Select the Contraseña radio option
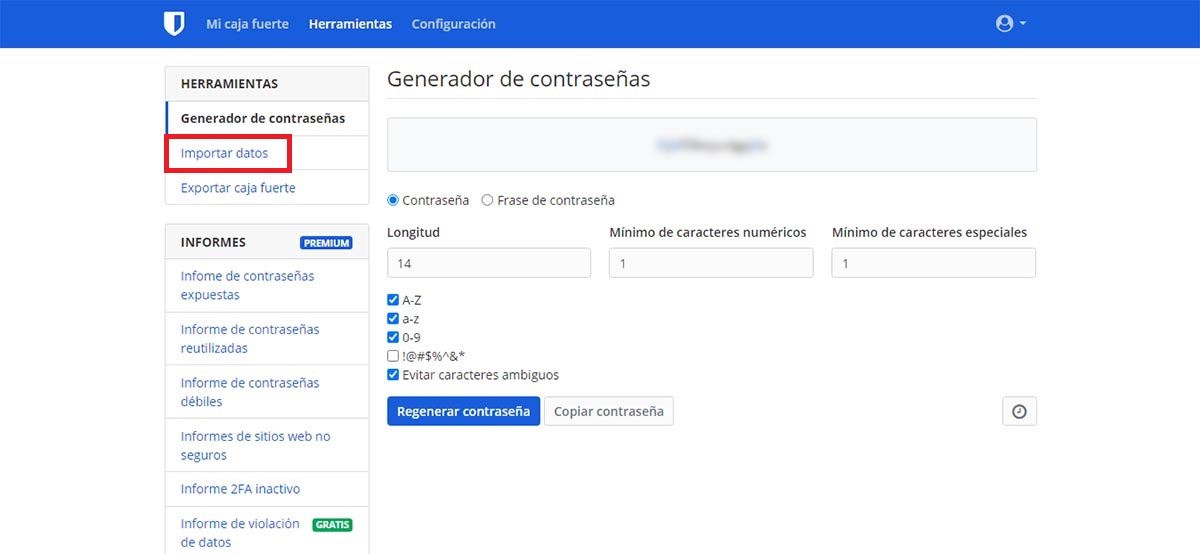1200x554 pixels. pos(393,200)
